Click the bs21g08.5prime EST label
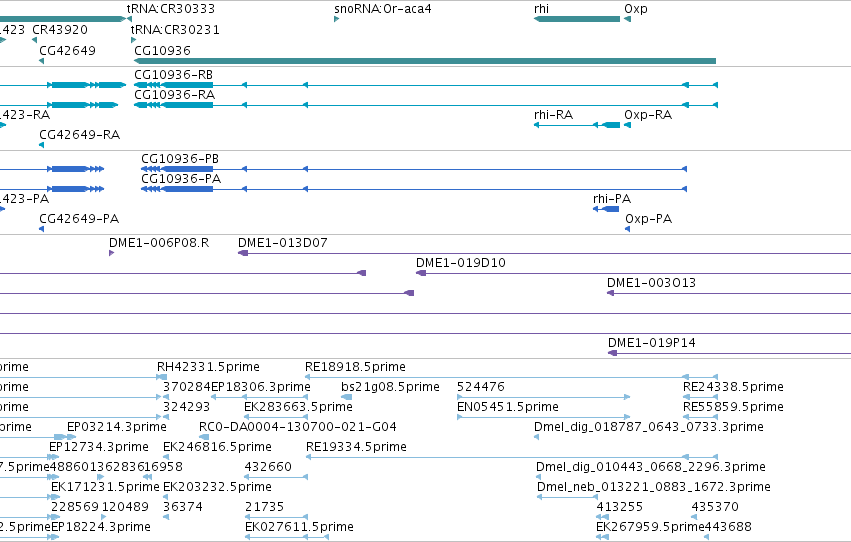Screen dimensions: 851x542 pyautogui.click(x=390, y=387)
